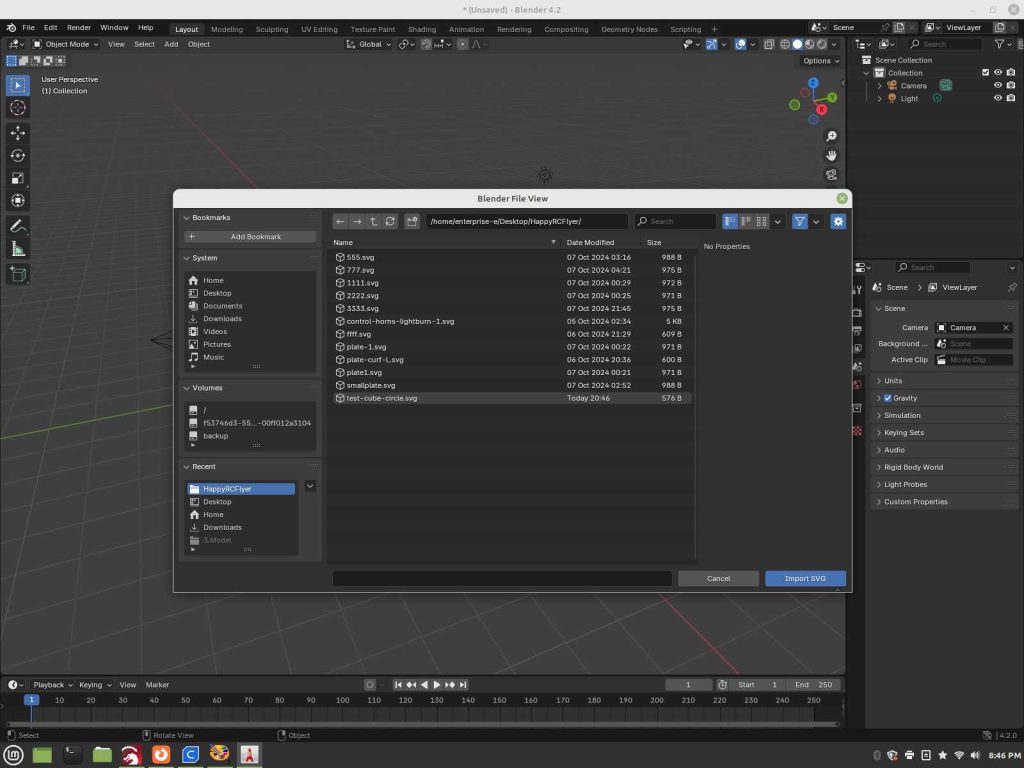Open the Object Mode dropdown
The image size is (1024, 768).
pos(65,44)
